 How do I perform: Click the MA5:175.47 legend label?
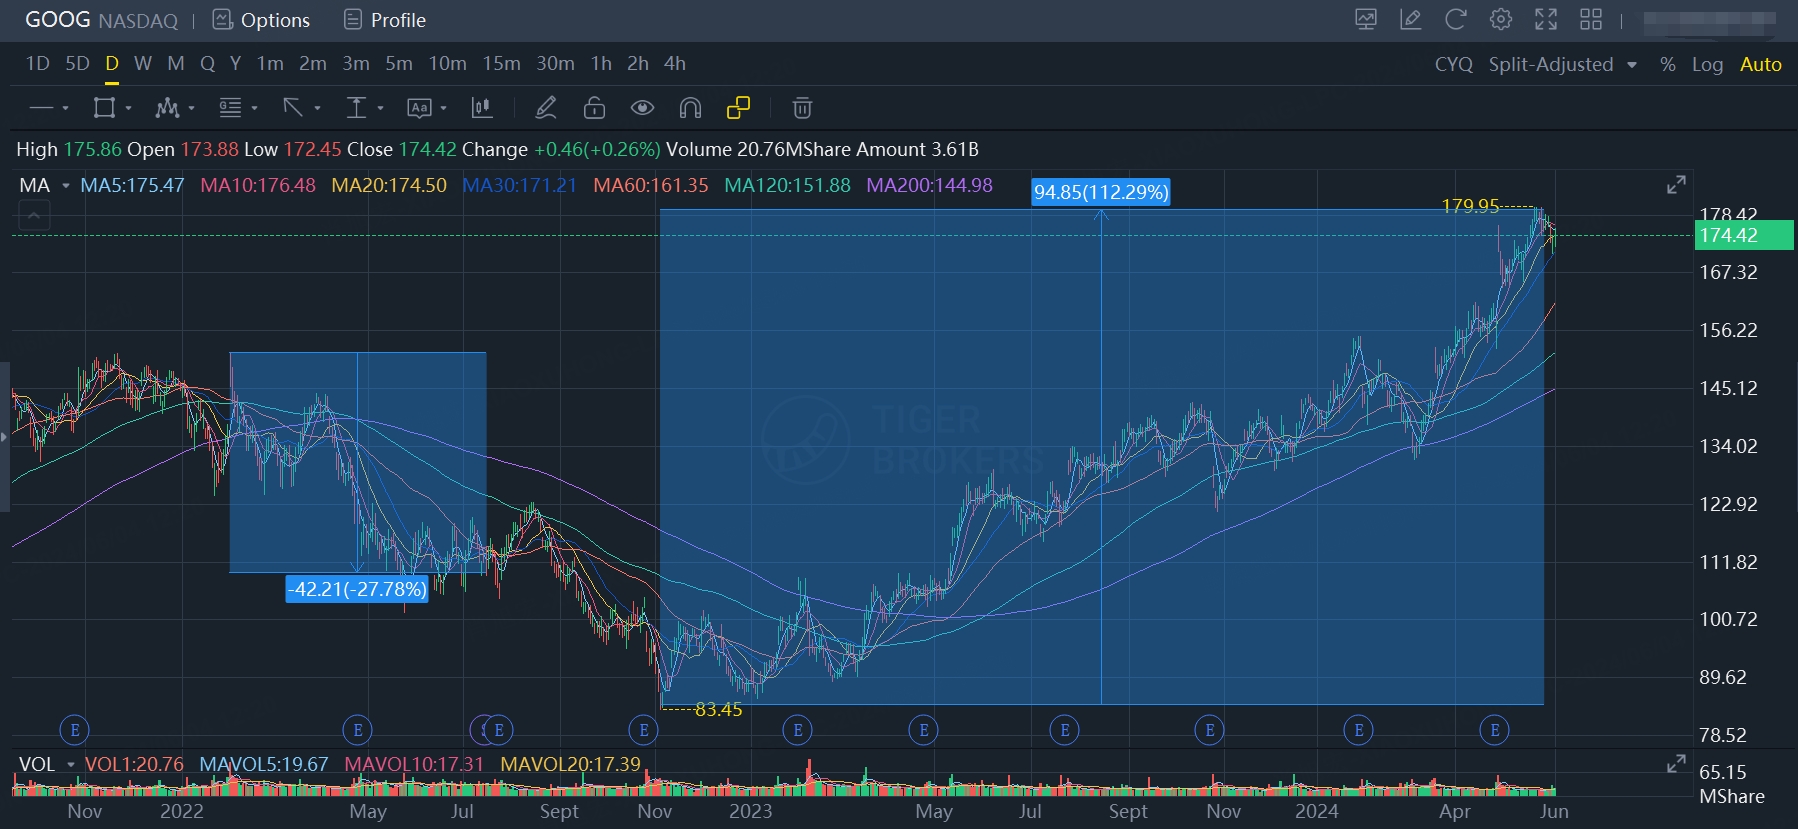coord(132,186)
